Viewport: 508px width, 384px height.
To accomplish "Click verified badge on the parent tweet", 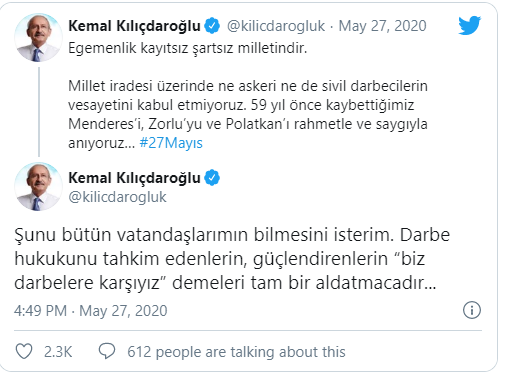I will pos(212,26).
